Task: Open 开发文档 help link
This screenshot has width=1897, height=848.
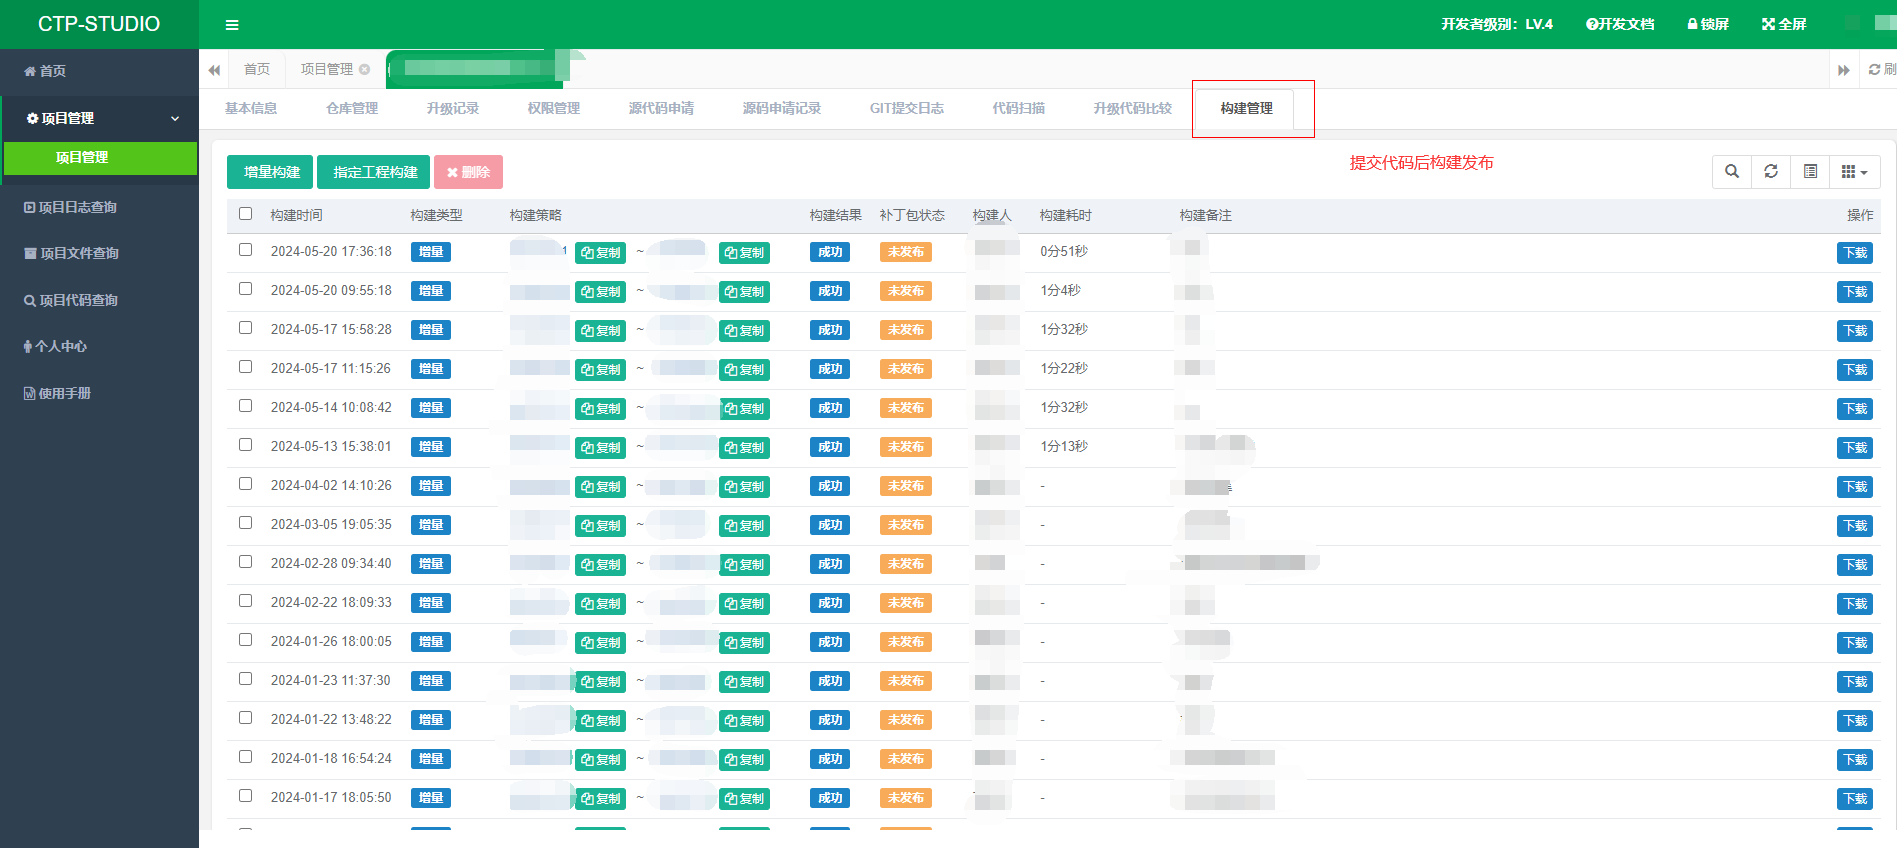Action: click(x=1620, y=24)
